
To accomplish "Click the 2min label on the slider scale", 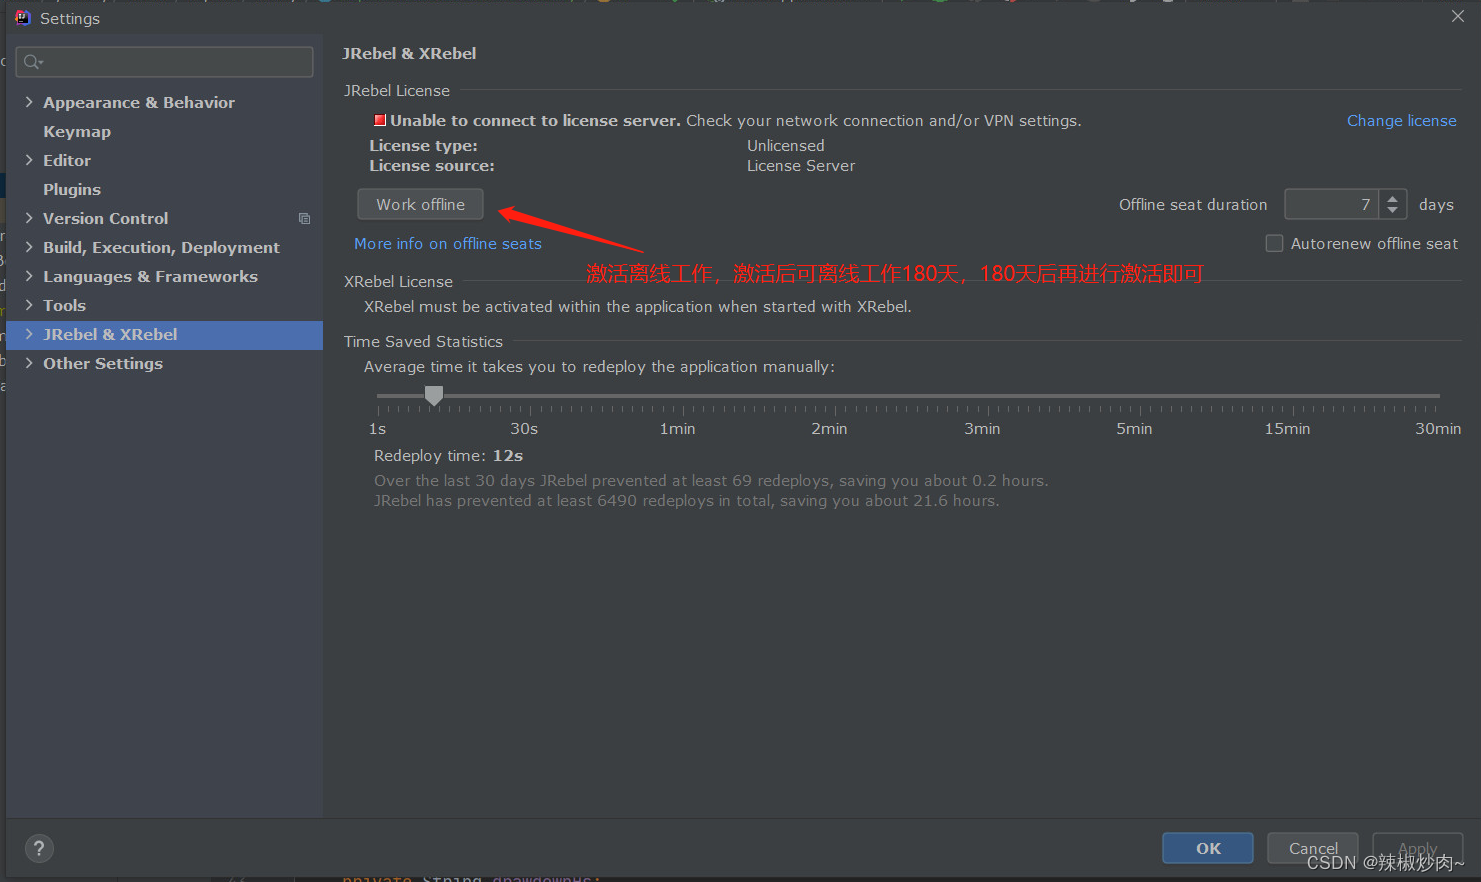I will click(x=829, y=428).
